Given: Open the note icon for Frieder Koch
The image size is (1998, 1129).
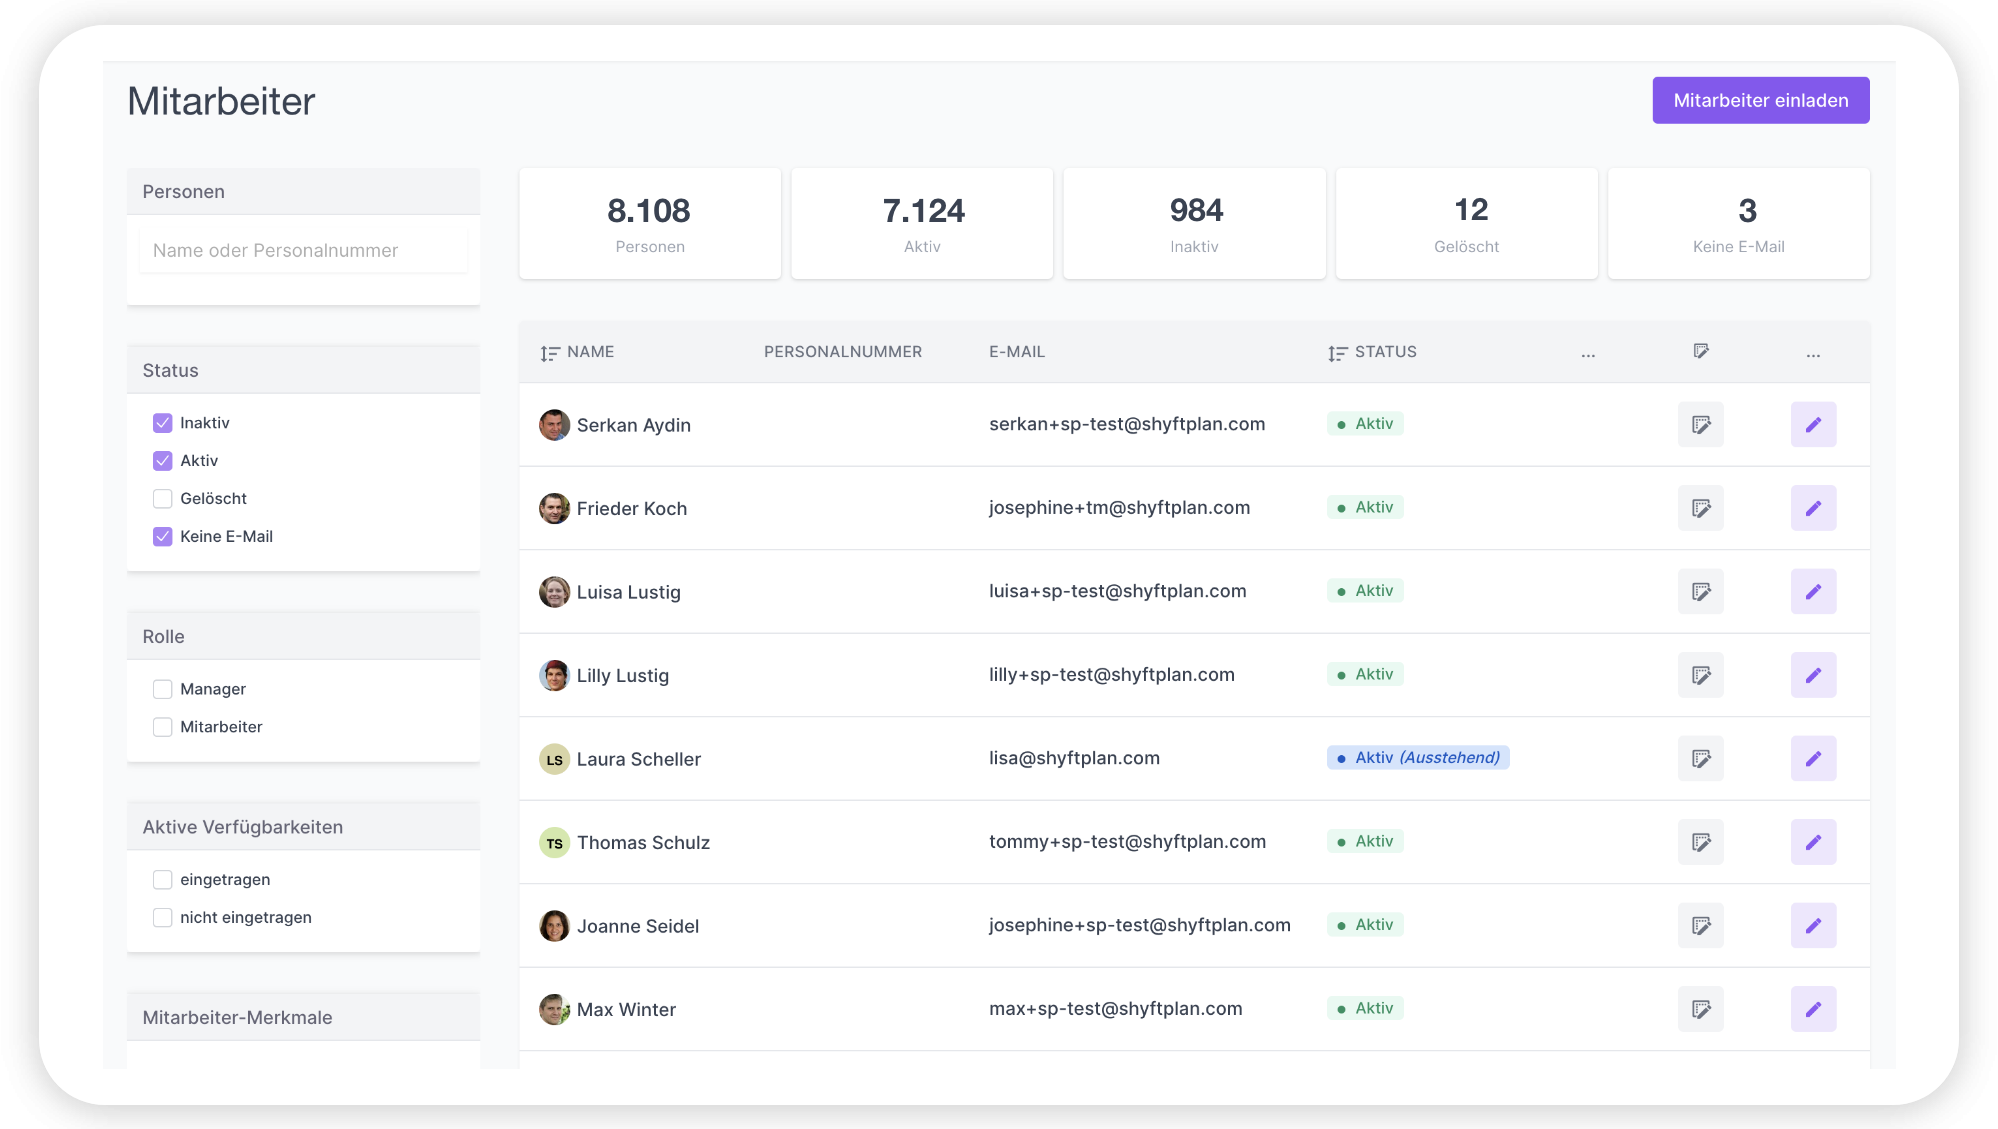Looking at the screenshot, I should pyautogui.click(x=1700, y=508).
